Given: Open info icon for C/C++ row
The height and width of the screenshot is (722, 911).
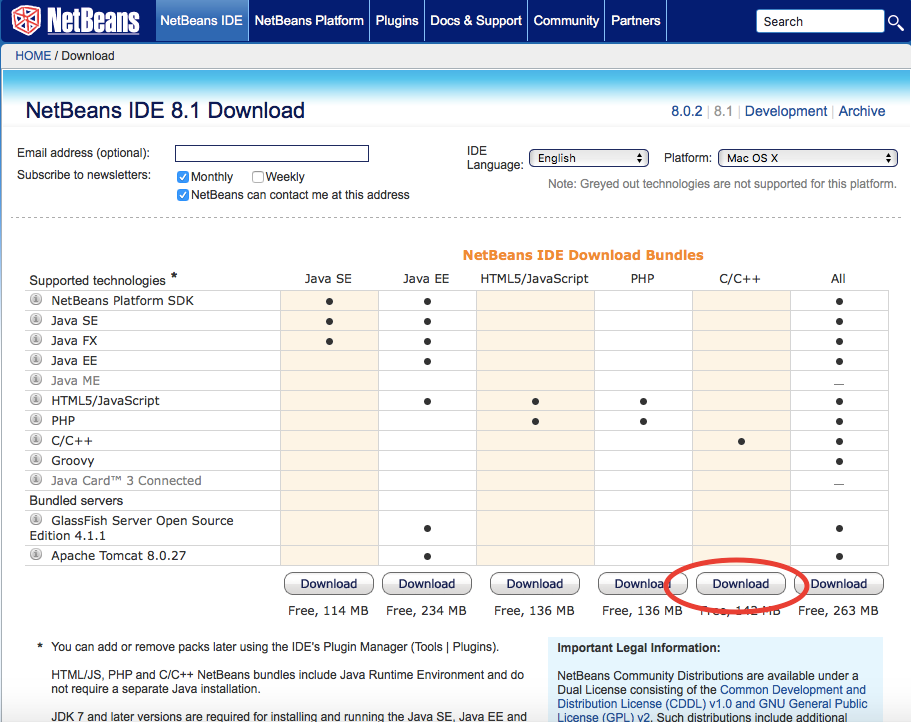Looking at the screenshot, I should 36,440.
